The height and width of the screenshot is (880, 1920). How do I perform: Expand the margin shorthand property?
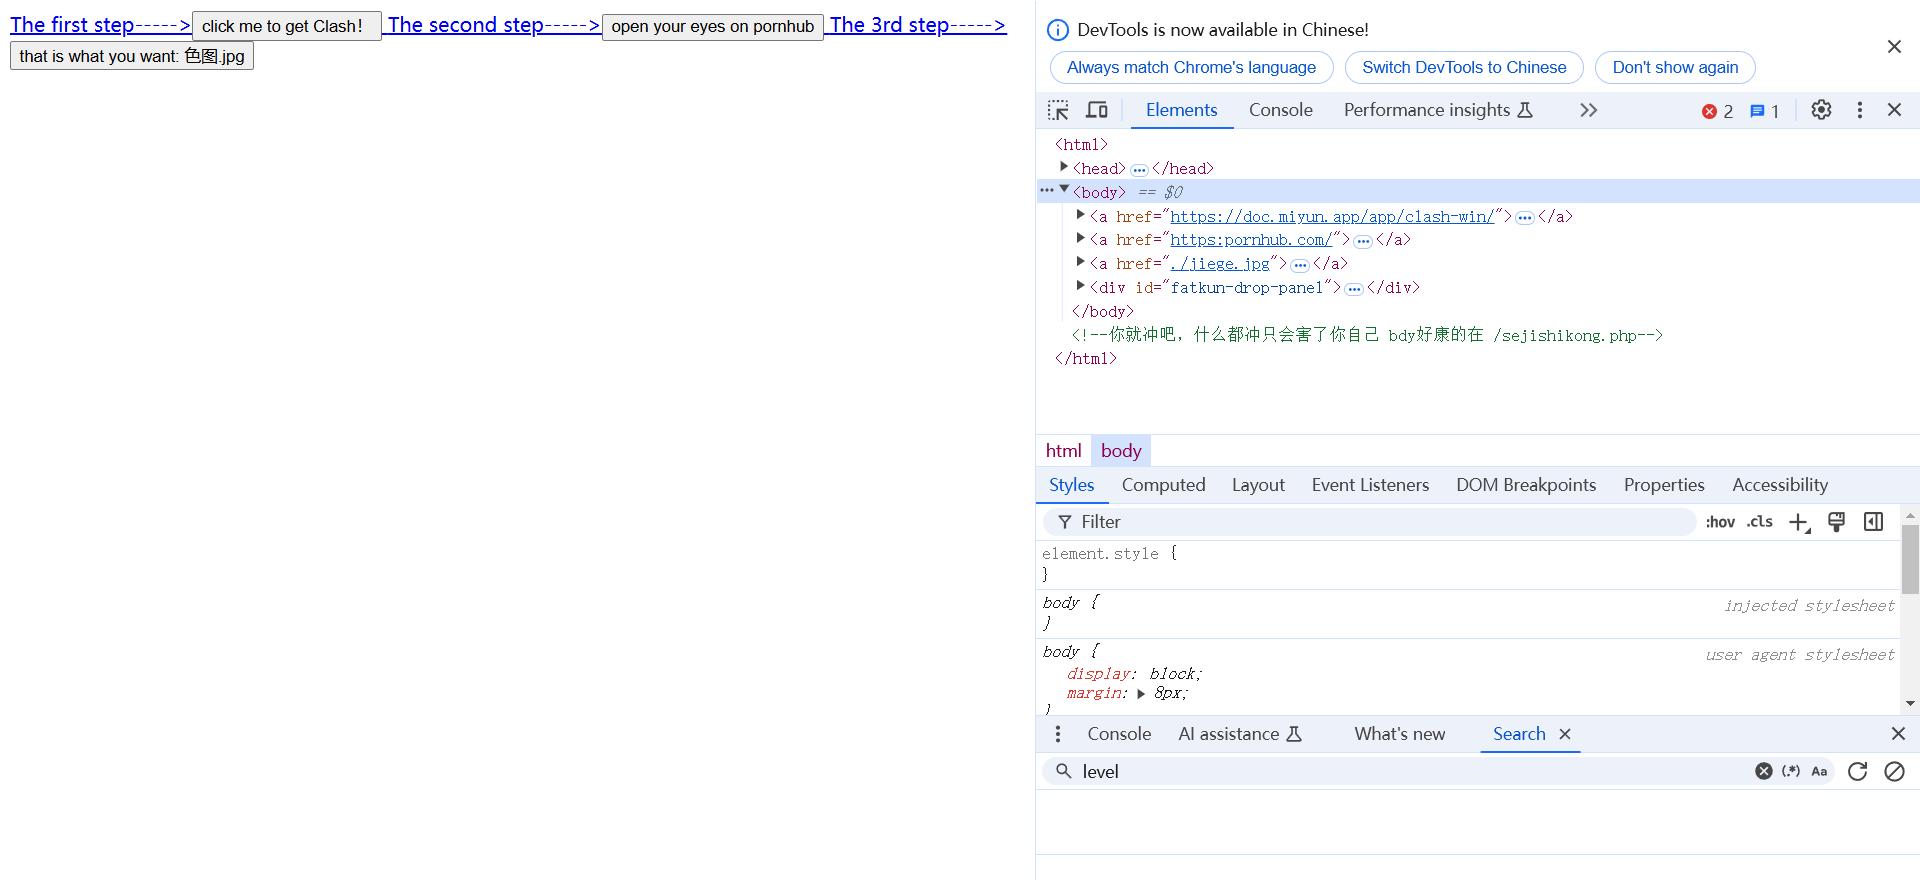[1141, 694]
